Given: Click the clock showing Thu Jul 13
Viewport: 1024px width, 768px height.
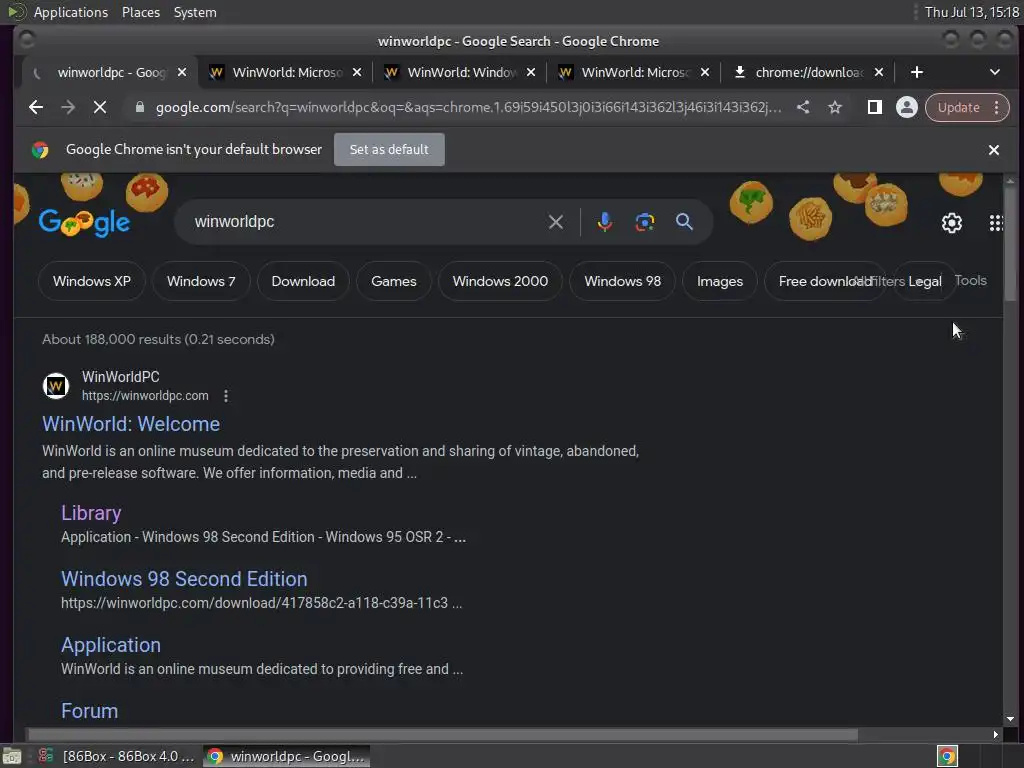Looking at the screenshot, I should [971, 12].
